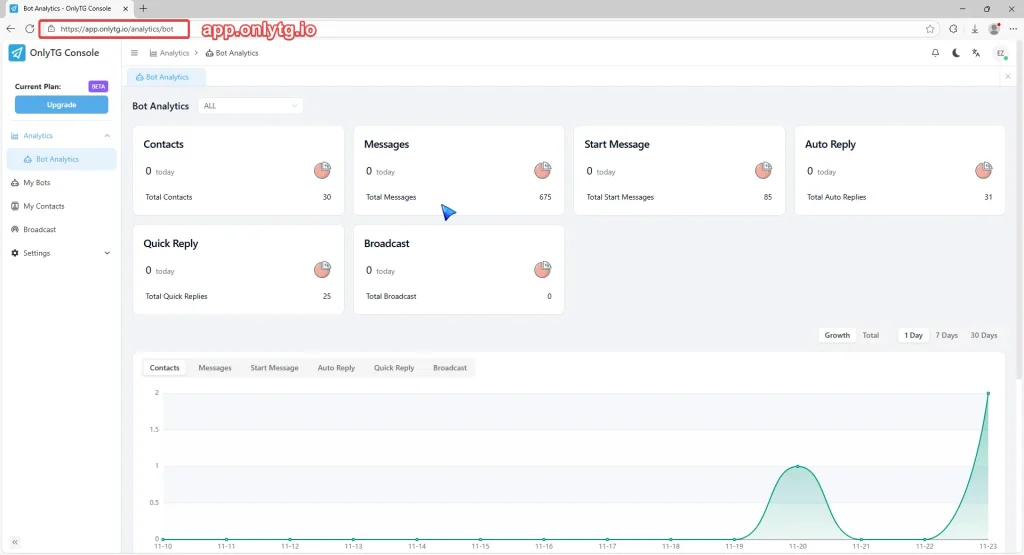
Task: Open the notifications bell icon
Action: 935,53
